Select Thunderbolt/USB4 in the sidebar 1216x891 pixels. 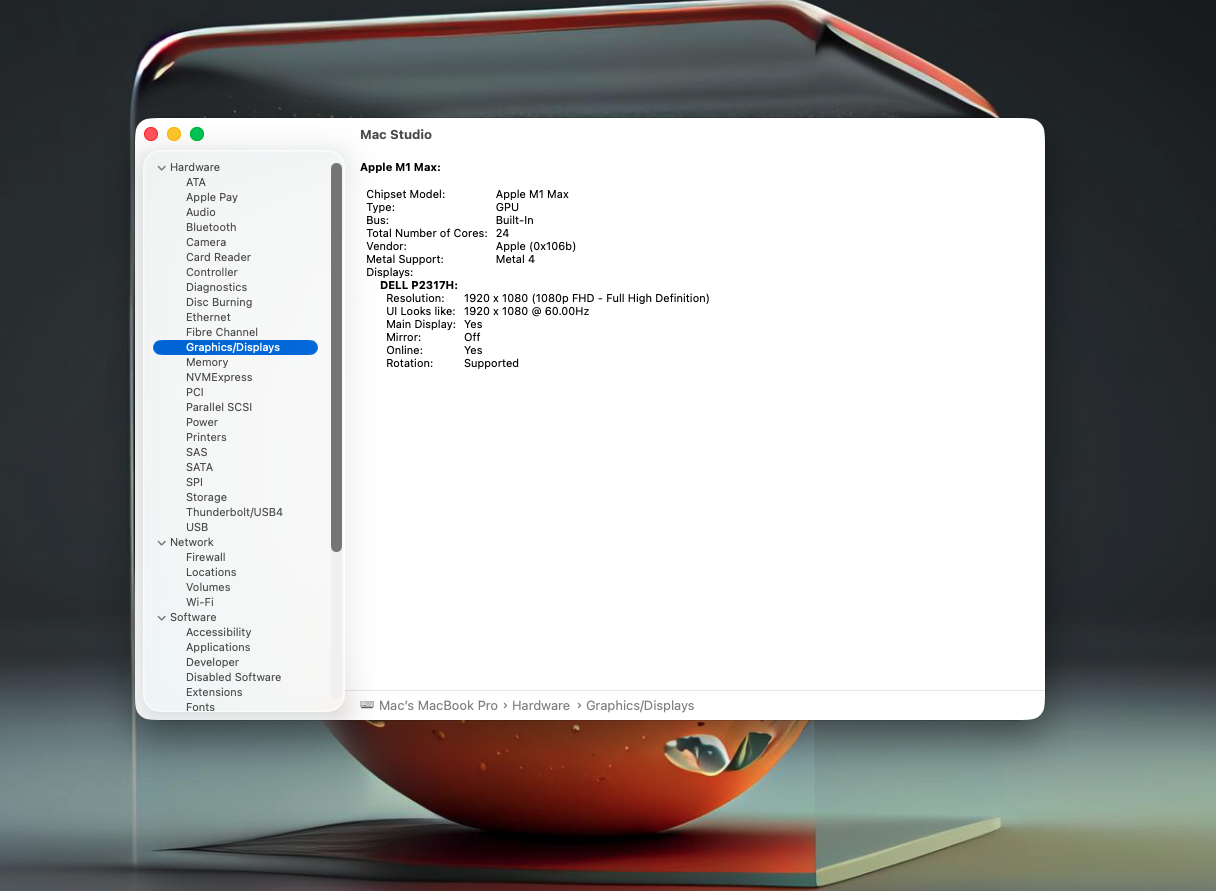pos(234,512)
